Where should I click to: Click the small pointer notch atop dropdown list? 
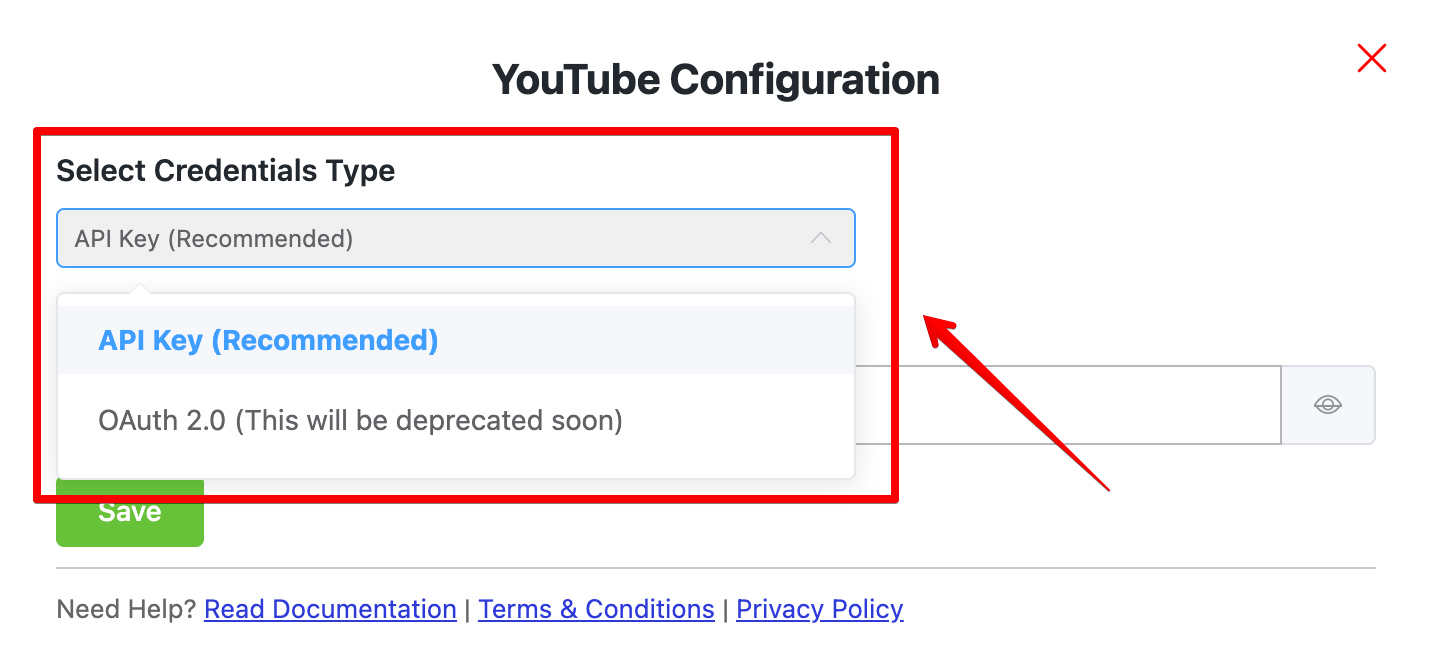[141, 290]
